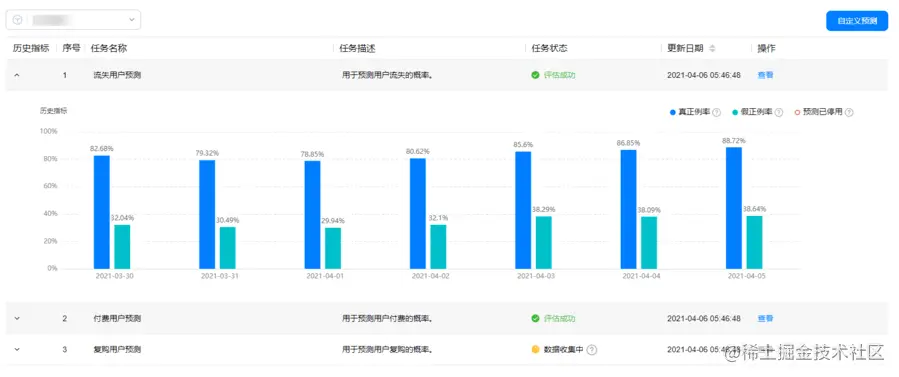Click the blue bar for 2021-04-02

(x=417, y=213)
